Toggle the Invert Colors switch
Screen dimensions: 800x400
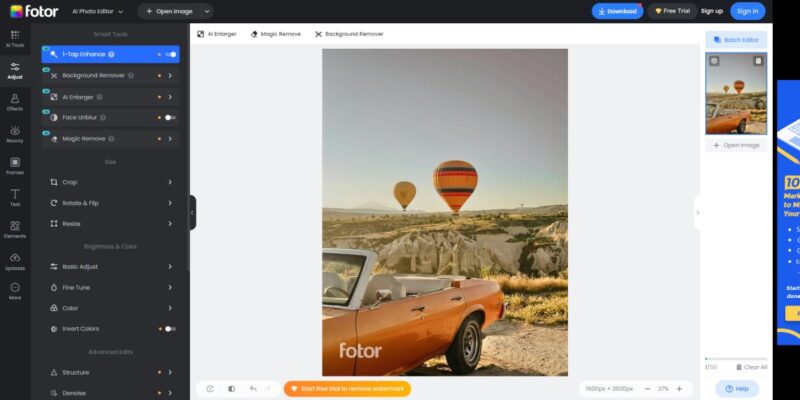coord(170,329)
